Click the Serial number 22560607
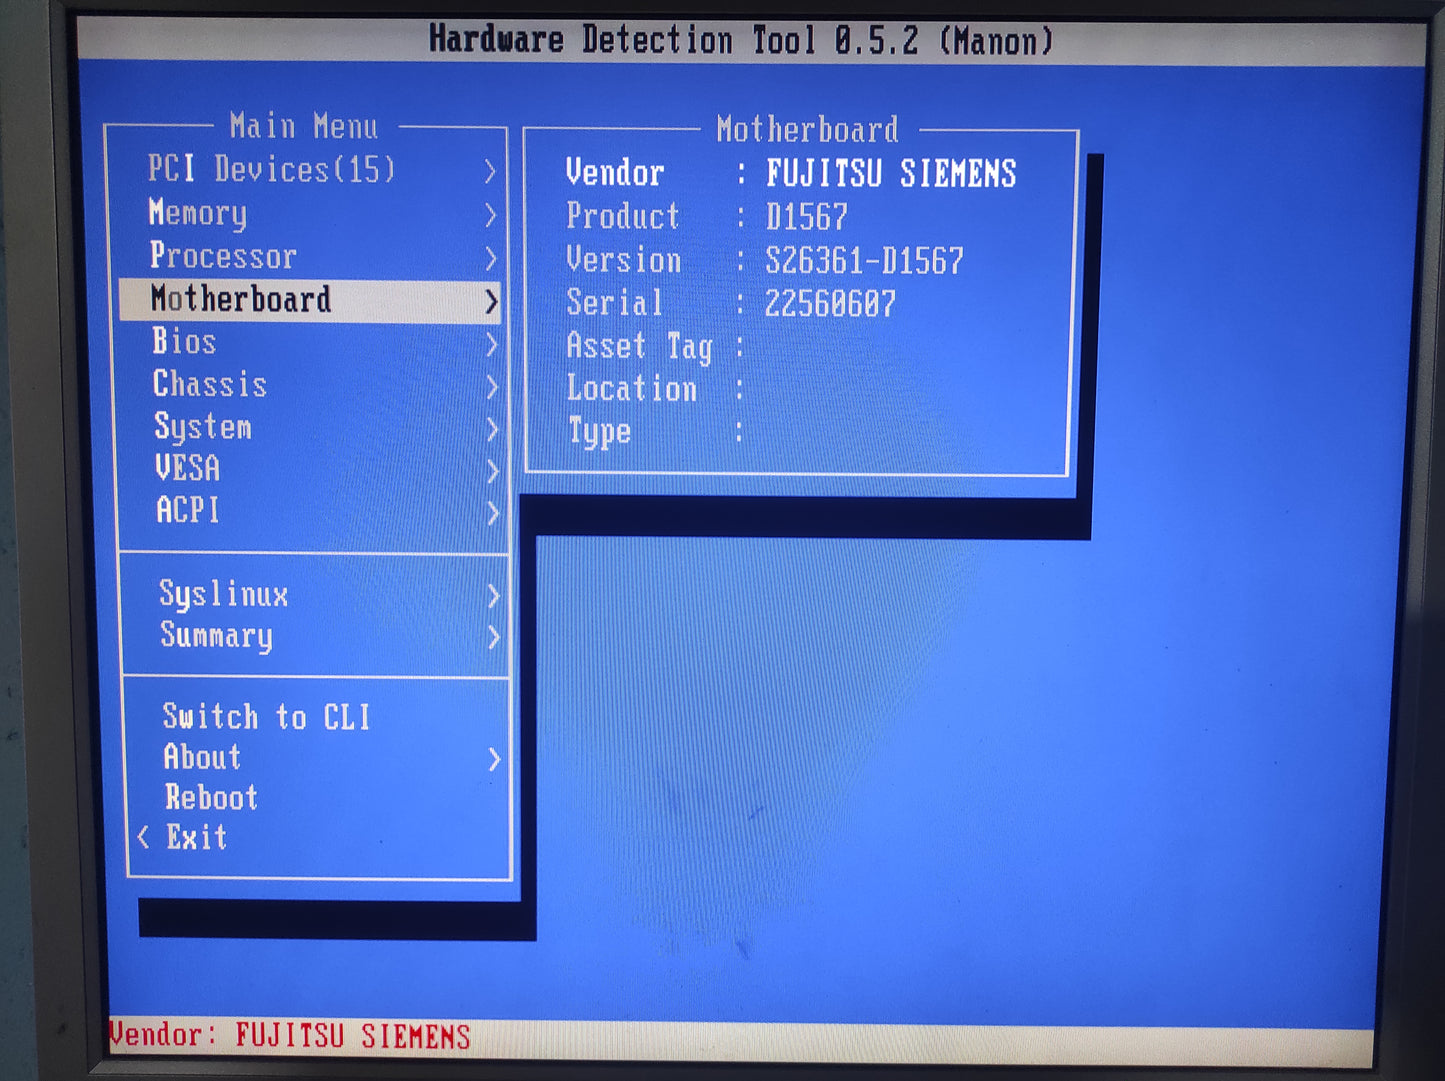The height and width of the screenshot is (1081, 1445). 830,304
